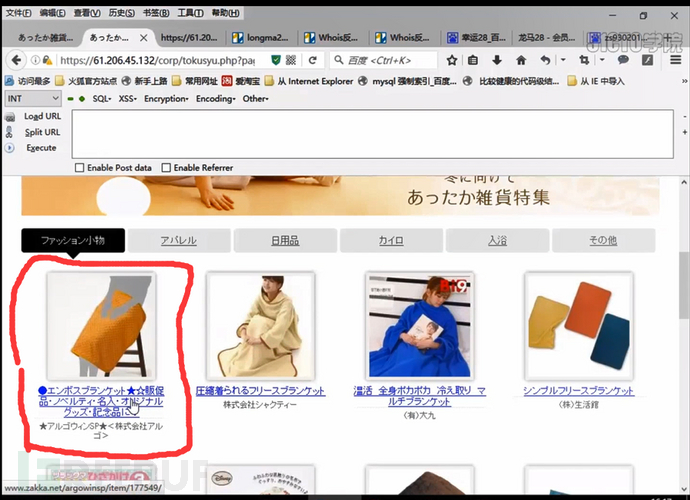The image size is (690, 500).
Task: Open the シンプルフリースブランケット link
Action: pyautogui.click(x=579, y=391)
